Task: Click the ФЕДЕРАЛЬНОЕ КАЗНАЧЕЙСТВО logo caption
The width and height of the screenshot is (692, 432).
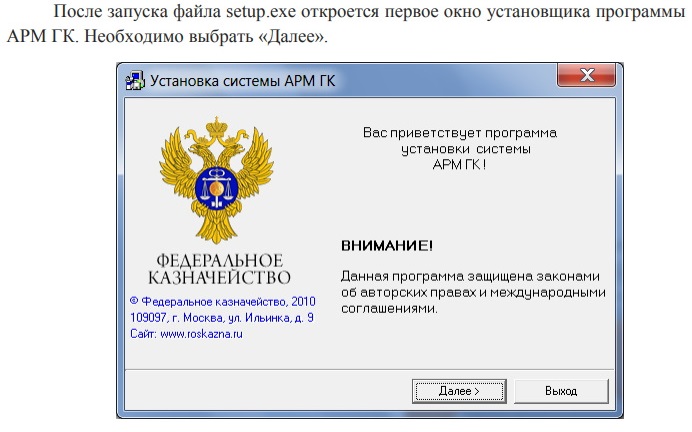Action: pos(219,269)
